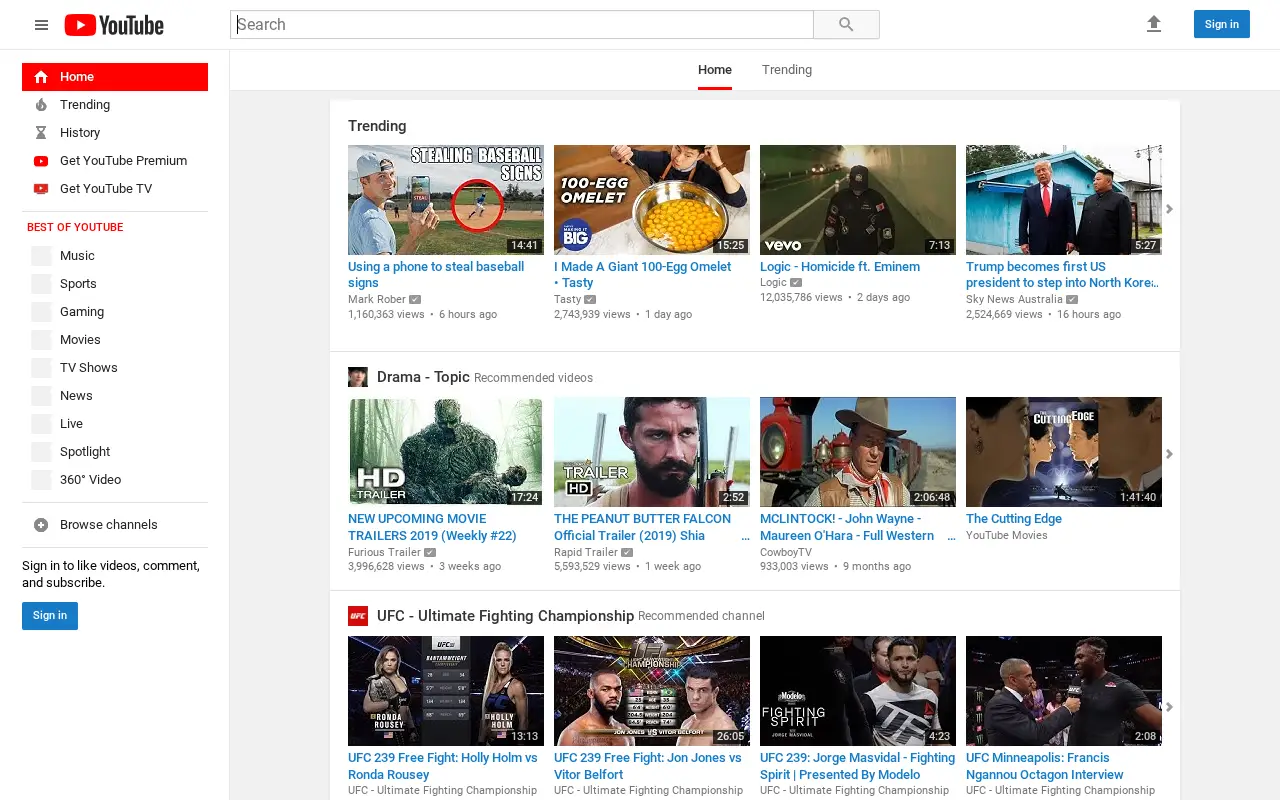The height and width of the screenshot is (800, 1280).
Task: Click the Furious Trailer channel name
Action: 384,552
